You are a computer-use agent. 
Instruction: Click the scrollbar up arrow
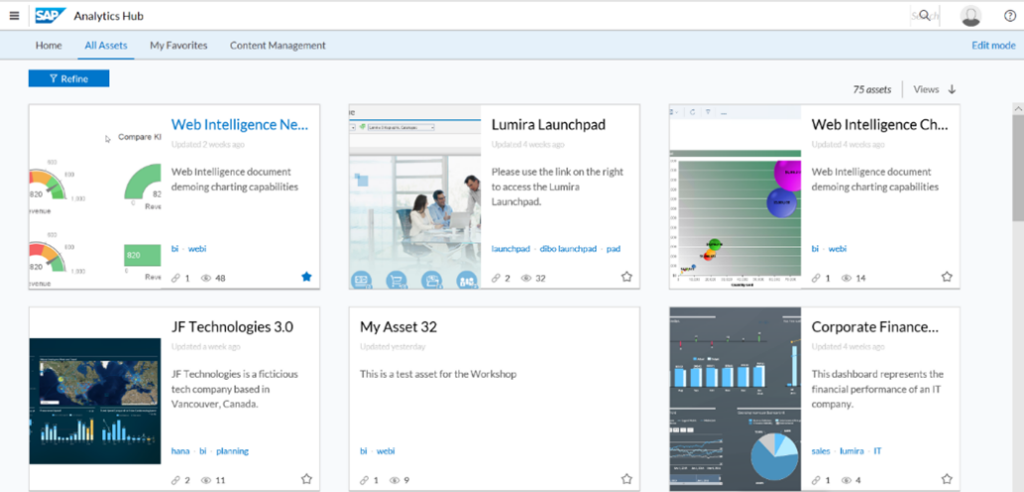tap(1018, 108)
